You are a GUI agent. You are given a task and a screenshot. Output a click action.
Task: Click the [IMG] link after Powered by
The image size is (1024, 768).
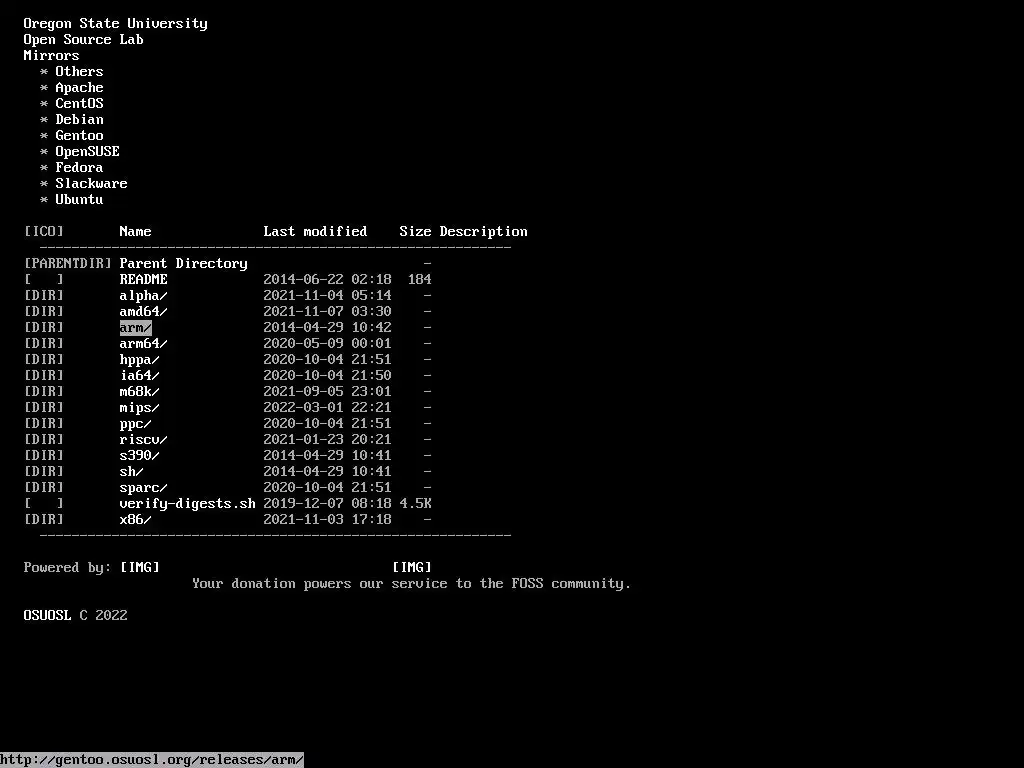pos(140,568)
